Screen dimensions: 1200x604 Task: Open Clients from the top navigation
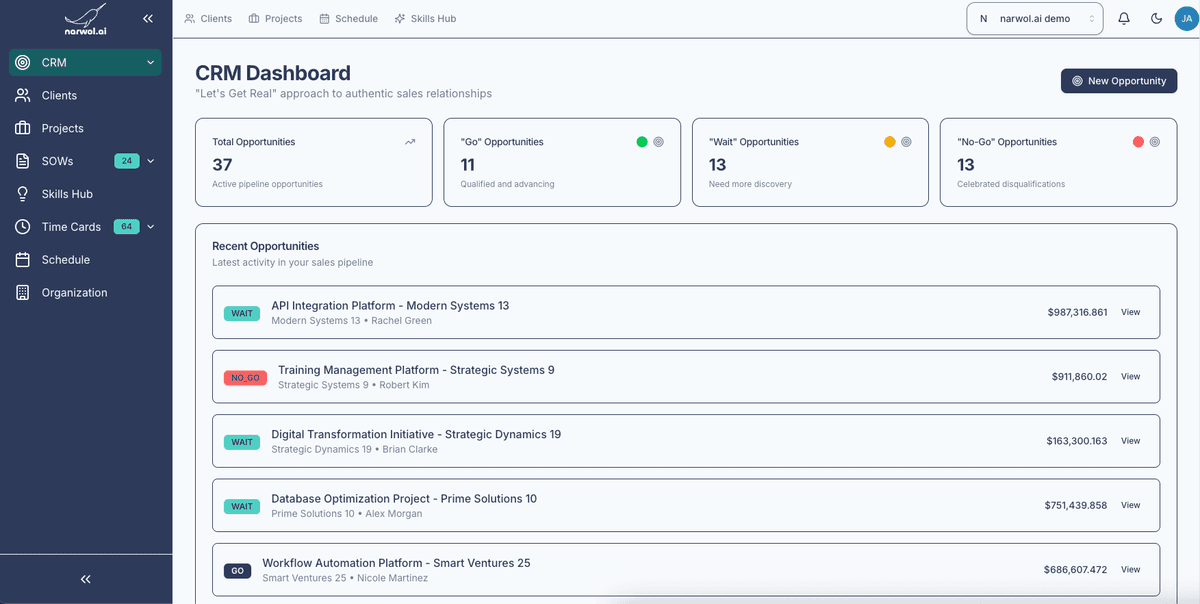point(207,18)
